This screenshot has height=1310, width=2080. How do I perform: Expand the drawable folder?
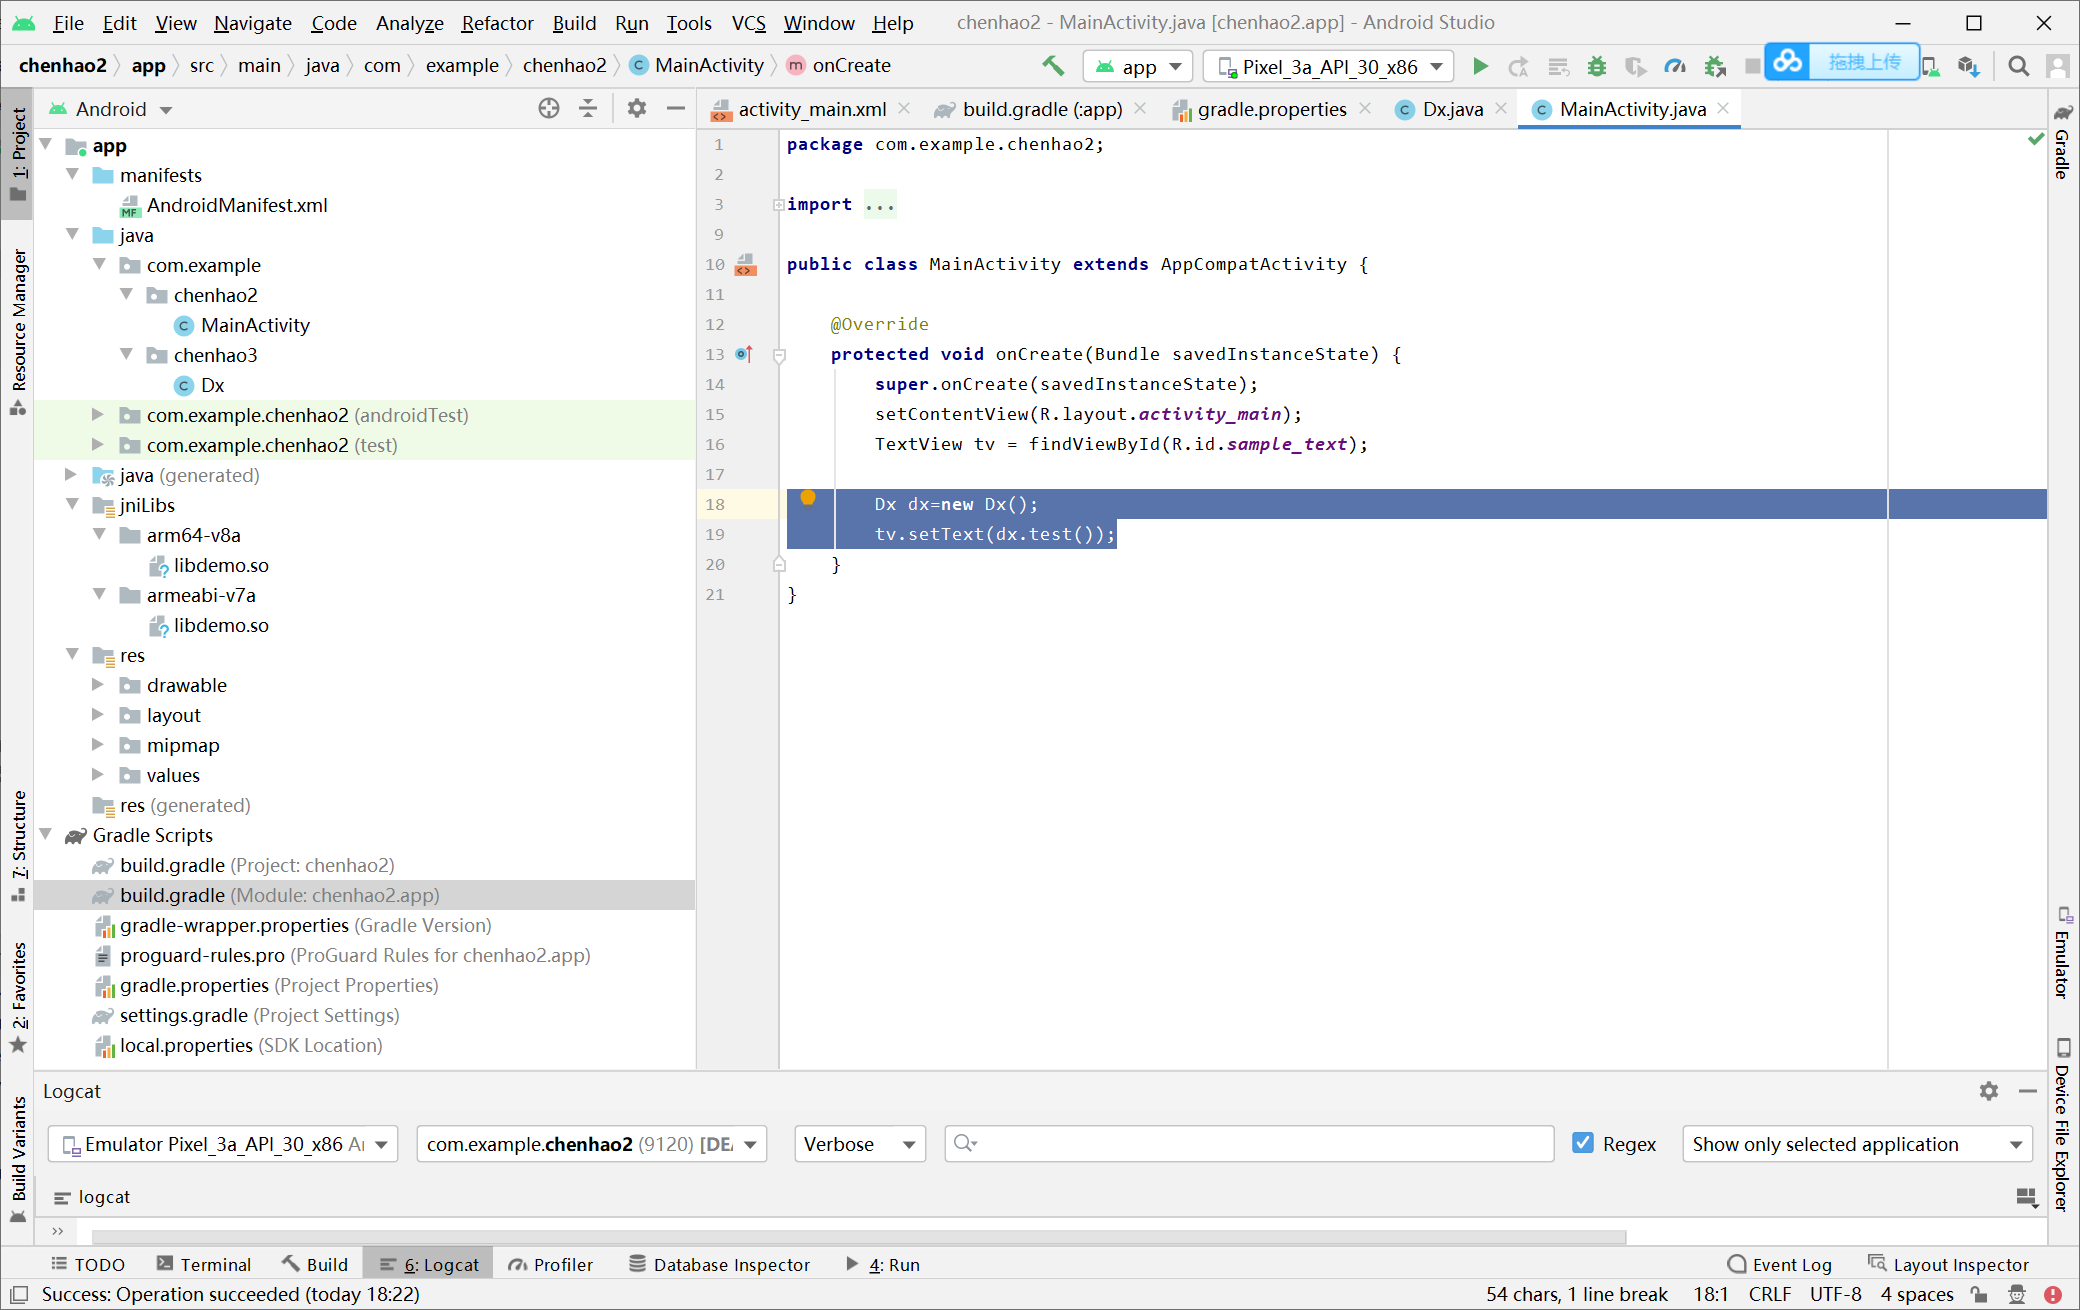pyautogui.click(x=97, y=685)
